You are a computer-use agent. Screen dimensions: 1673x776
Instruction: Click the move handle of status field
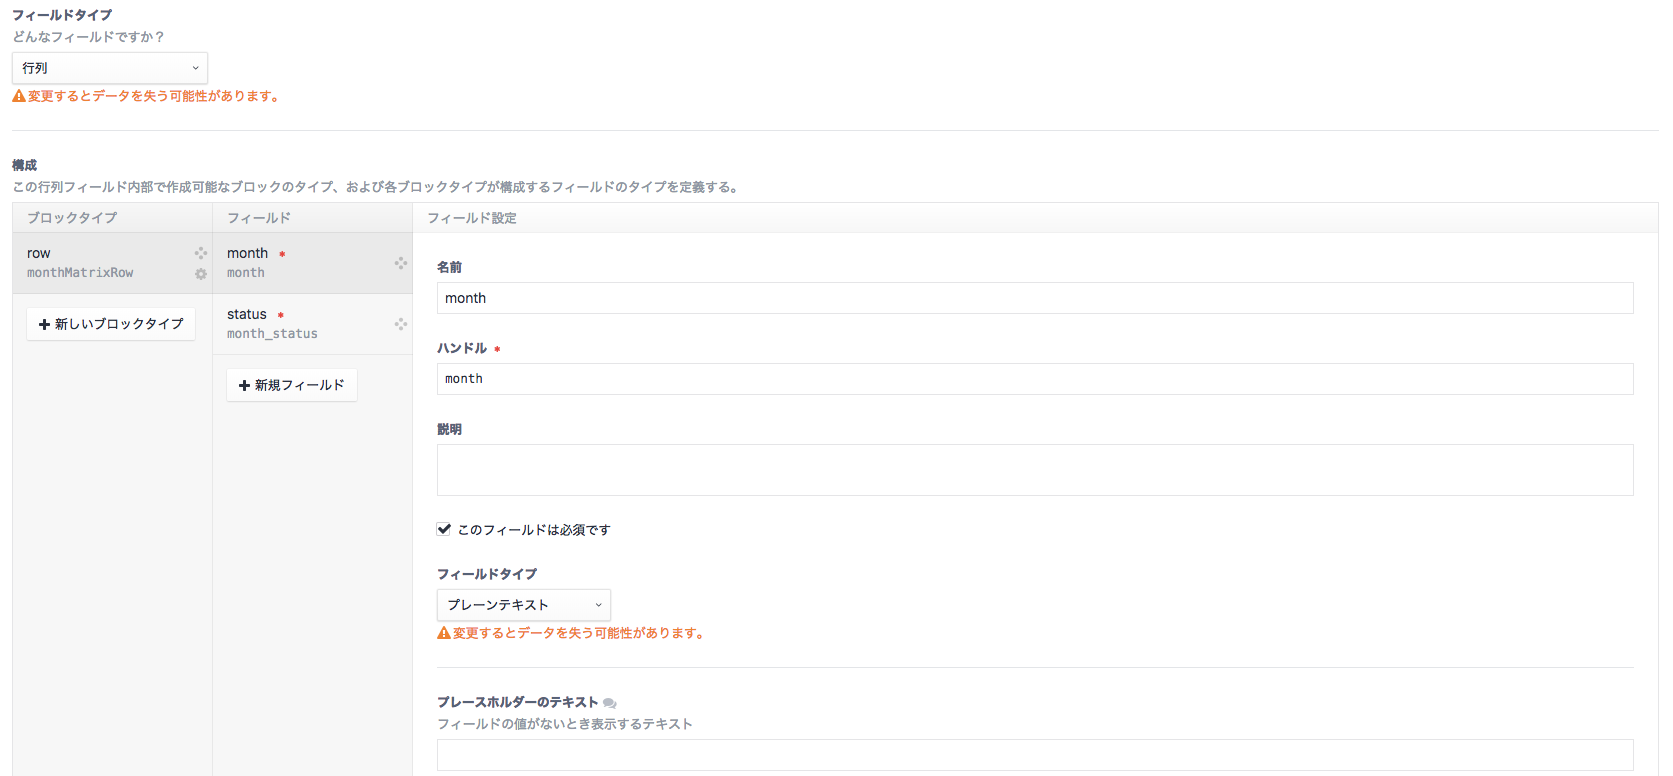point(400,324)
